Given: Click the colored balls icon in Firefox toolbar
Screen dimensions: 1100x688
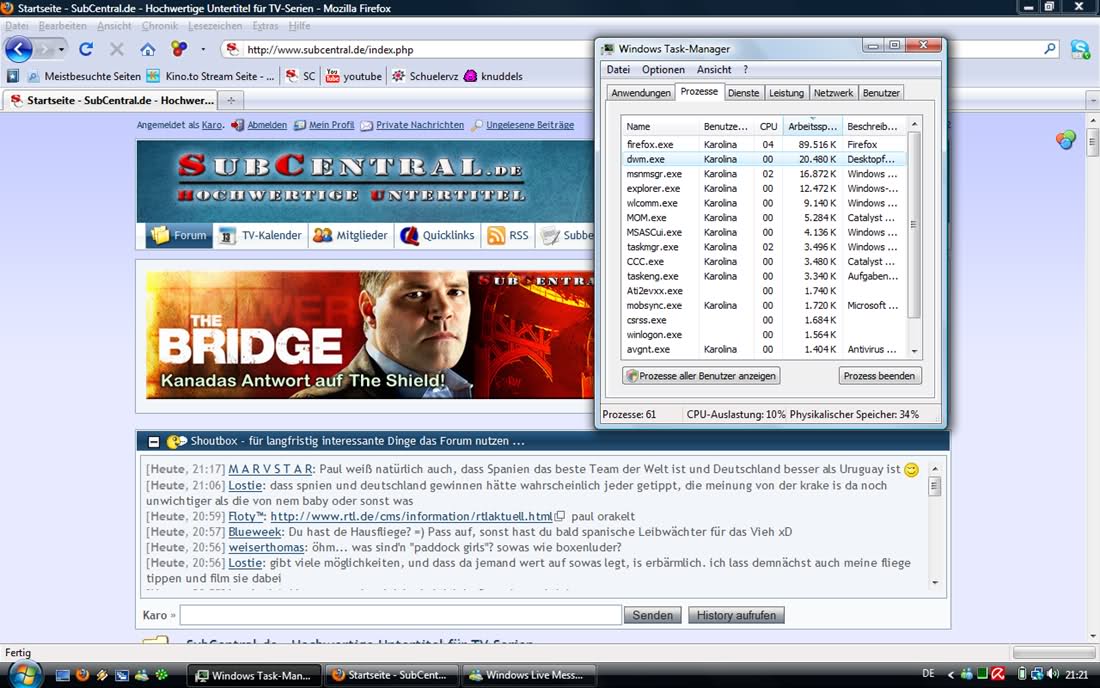Looking at the screenshot, I should pos(179,49).
